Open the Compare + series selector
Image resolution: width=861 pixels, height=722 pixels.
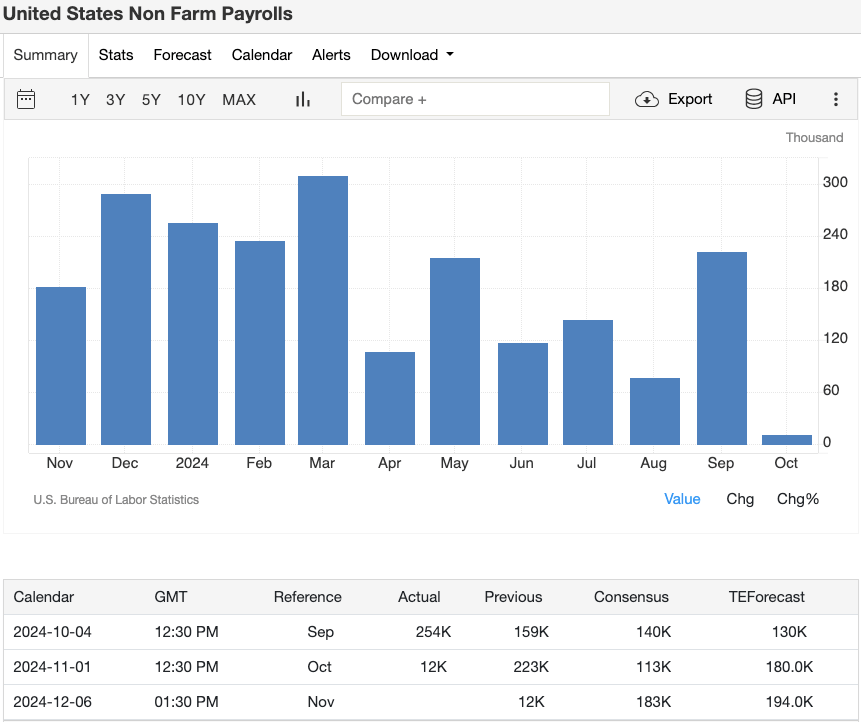pyautogui.click(x=475, y=99)
